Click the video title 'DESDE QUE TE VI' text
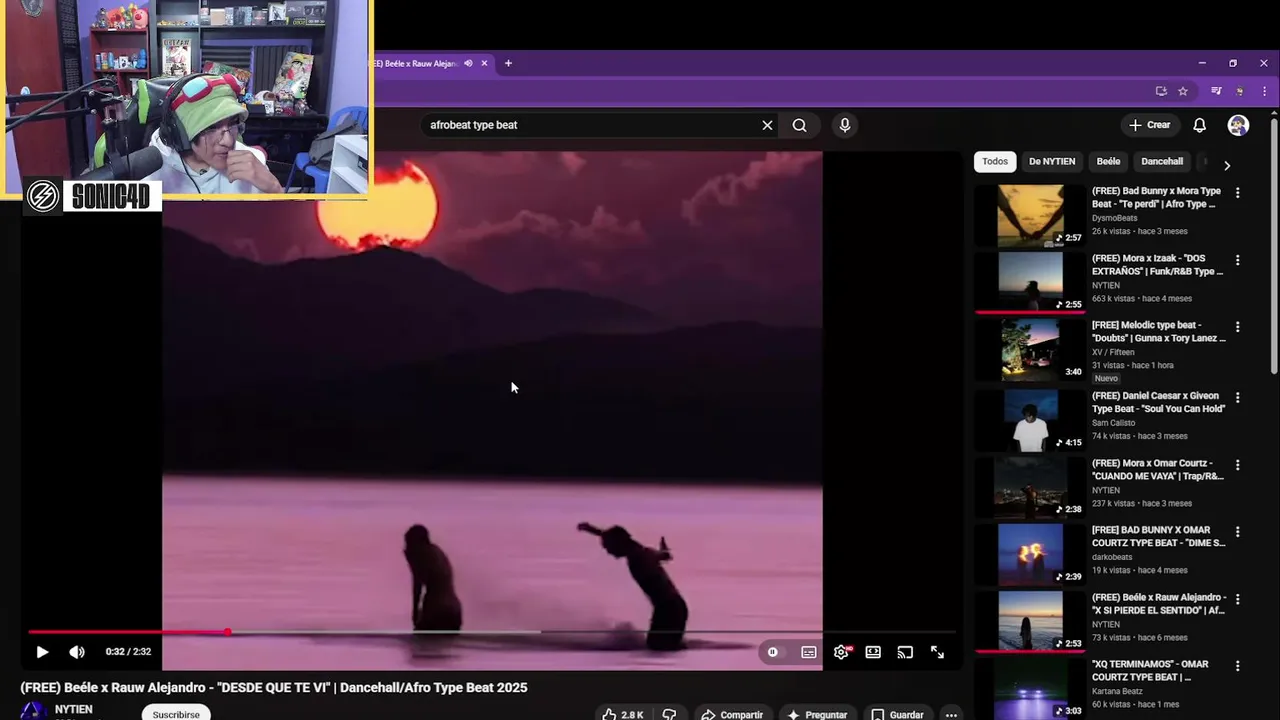This screenshot has width=1280, height=720. pos(273,688)
